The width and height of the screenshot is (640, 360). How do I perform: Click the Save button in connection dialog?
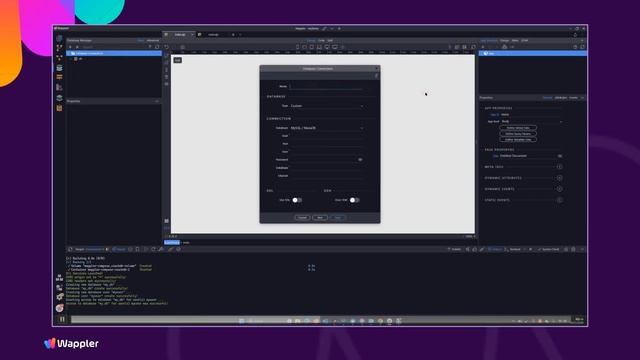(338, 218)
